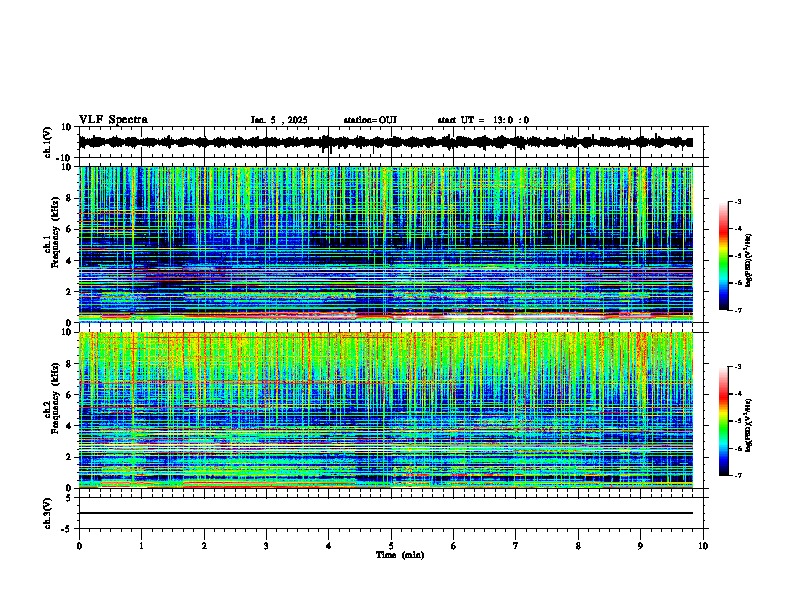792x612 pixels.
Task: Click time axis tick label '1'
Action: point(141,546)
